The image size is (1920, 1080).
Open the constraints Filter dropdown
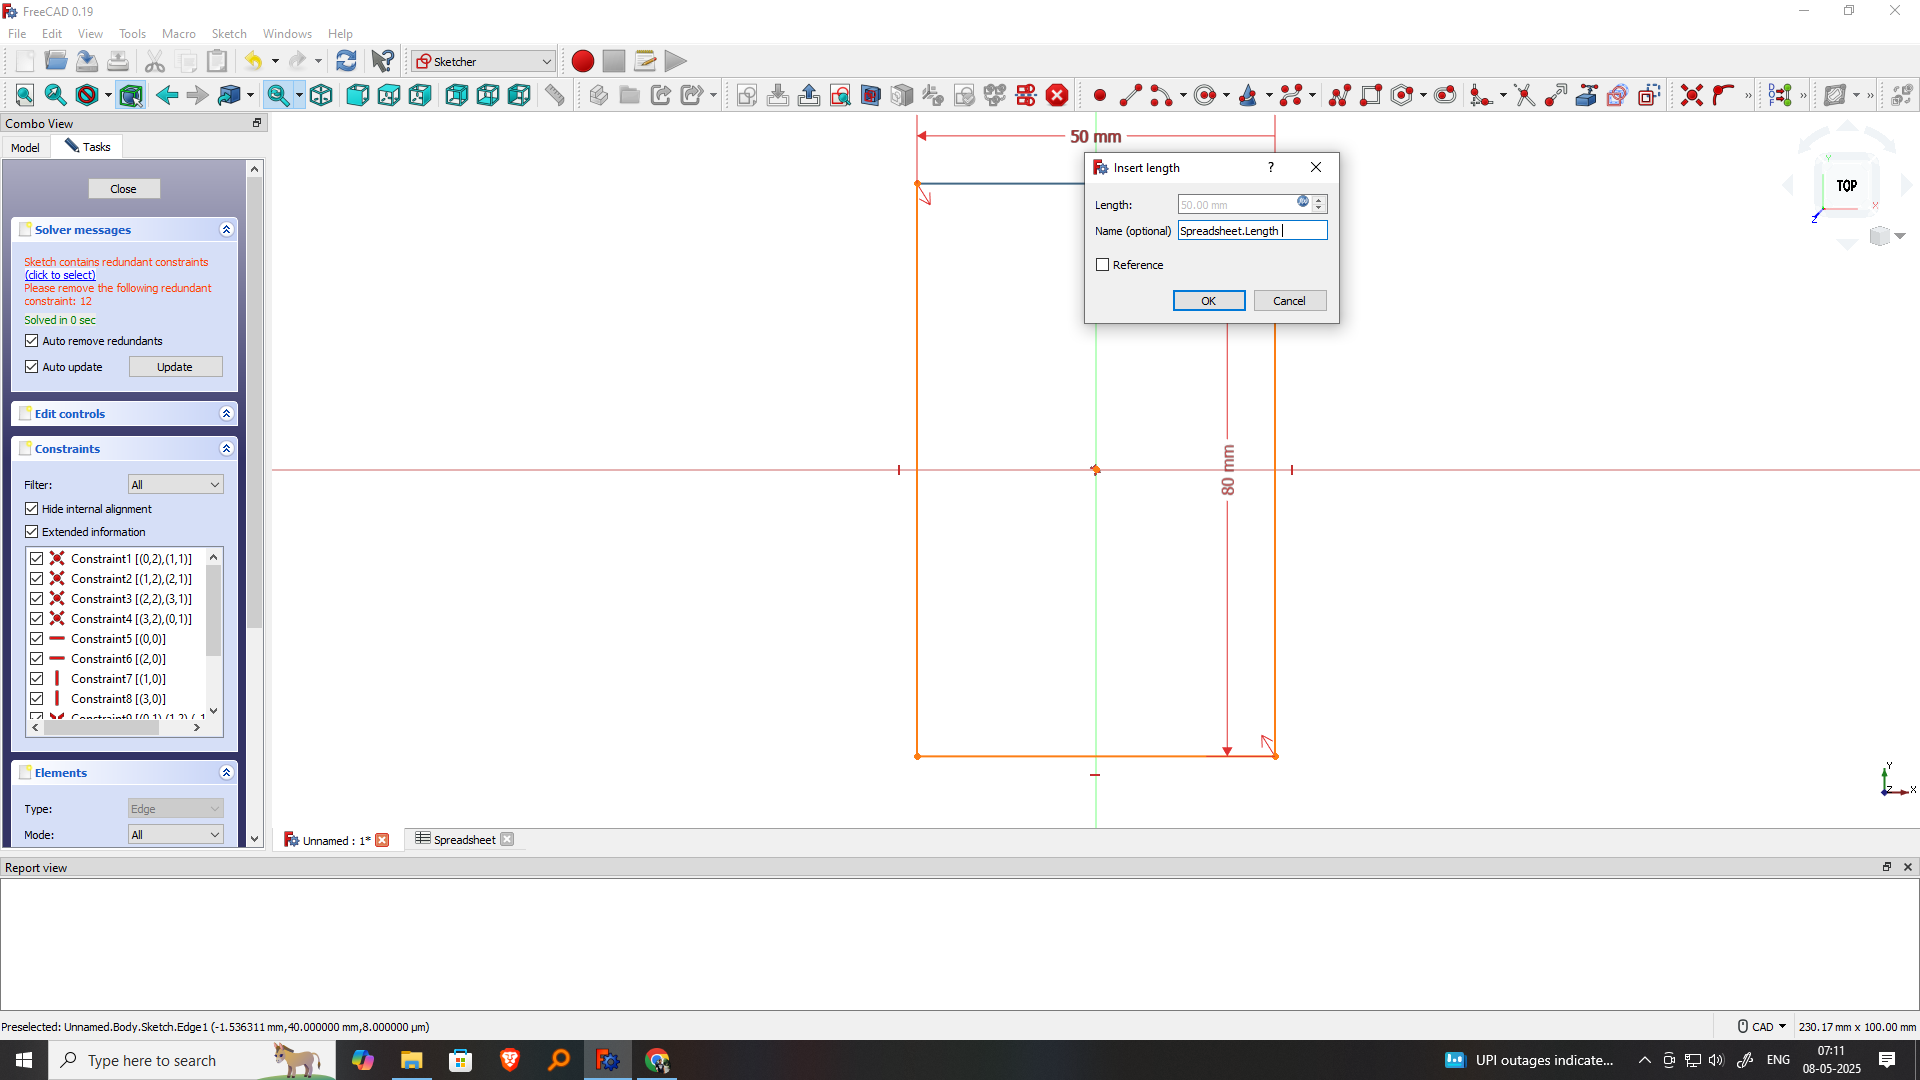pos(175,485)
